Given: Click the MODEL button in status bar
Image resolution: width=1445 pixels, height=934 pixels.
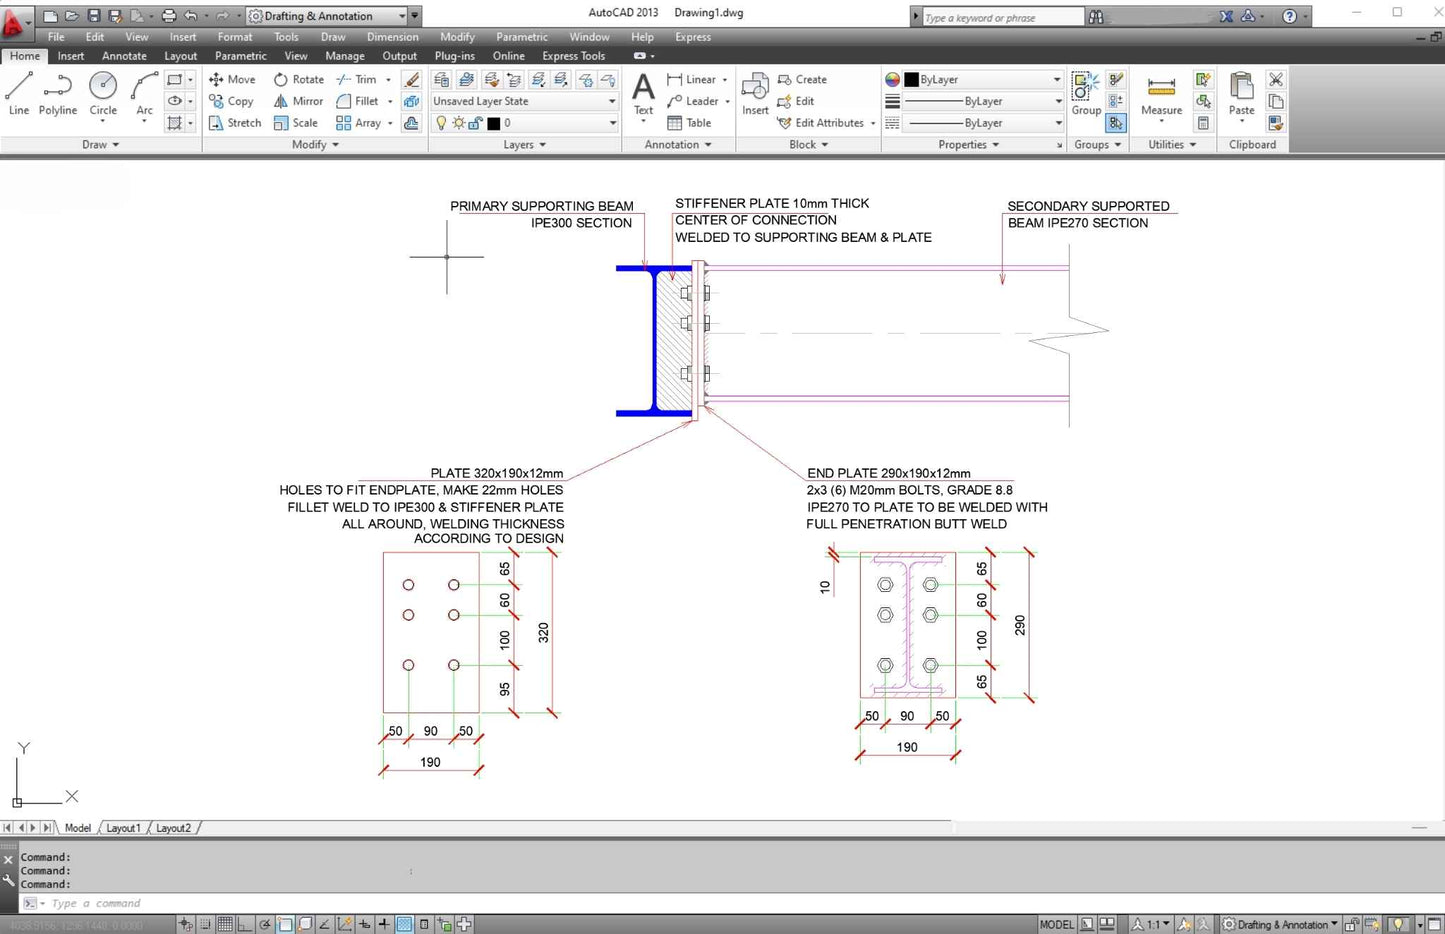Looking at the screenshot, I should 1056,925.
